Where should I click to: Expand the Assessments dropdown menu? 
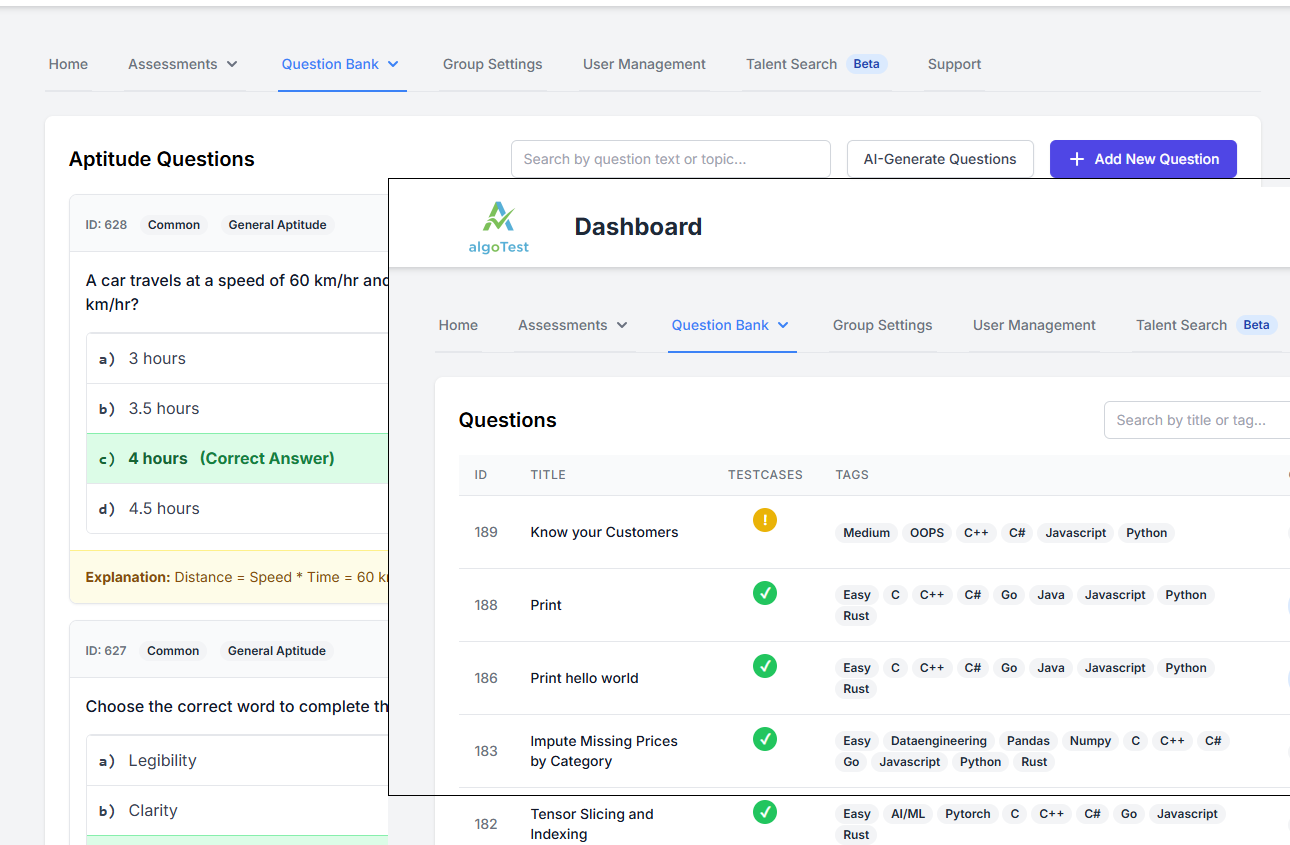pyautogui.click(x=572, y=325)
